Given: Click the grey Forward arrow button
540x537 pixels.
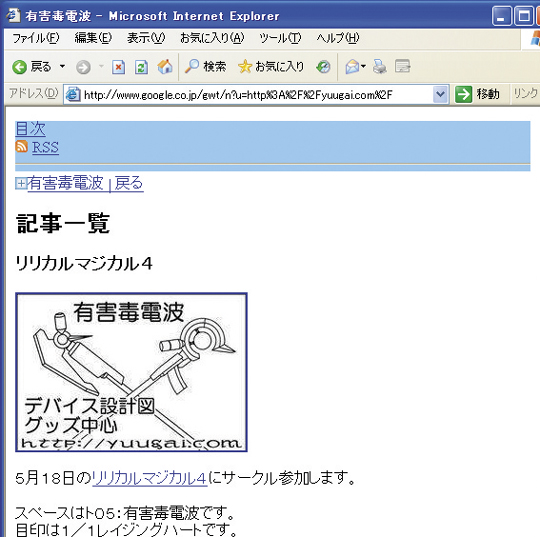Looking at the screenshot, I should (83, 67).
